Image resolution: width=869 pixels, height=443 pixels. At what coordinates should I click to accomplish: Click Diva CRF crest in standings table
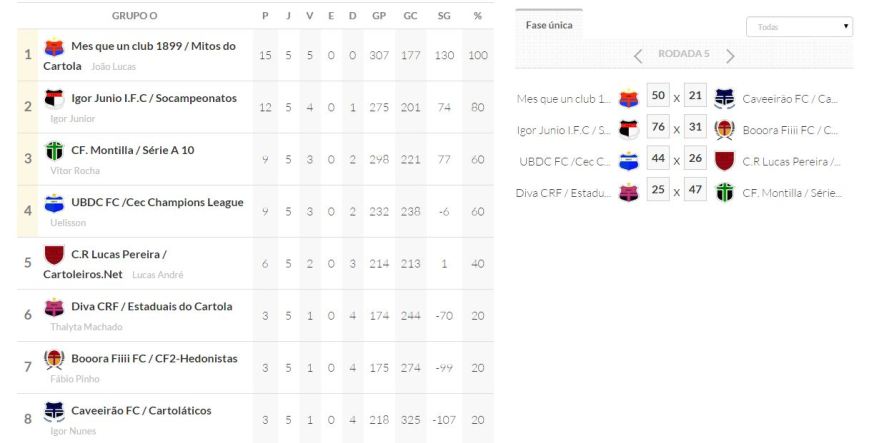(55, 306)
